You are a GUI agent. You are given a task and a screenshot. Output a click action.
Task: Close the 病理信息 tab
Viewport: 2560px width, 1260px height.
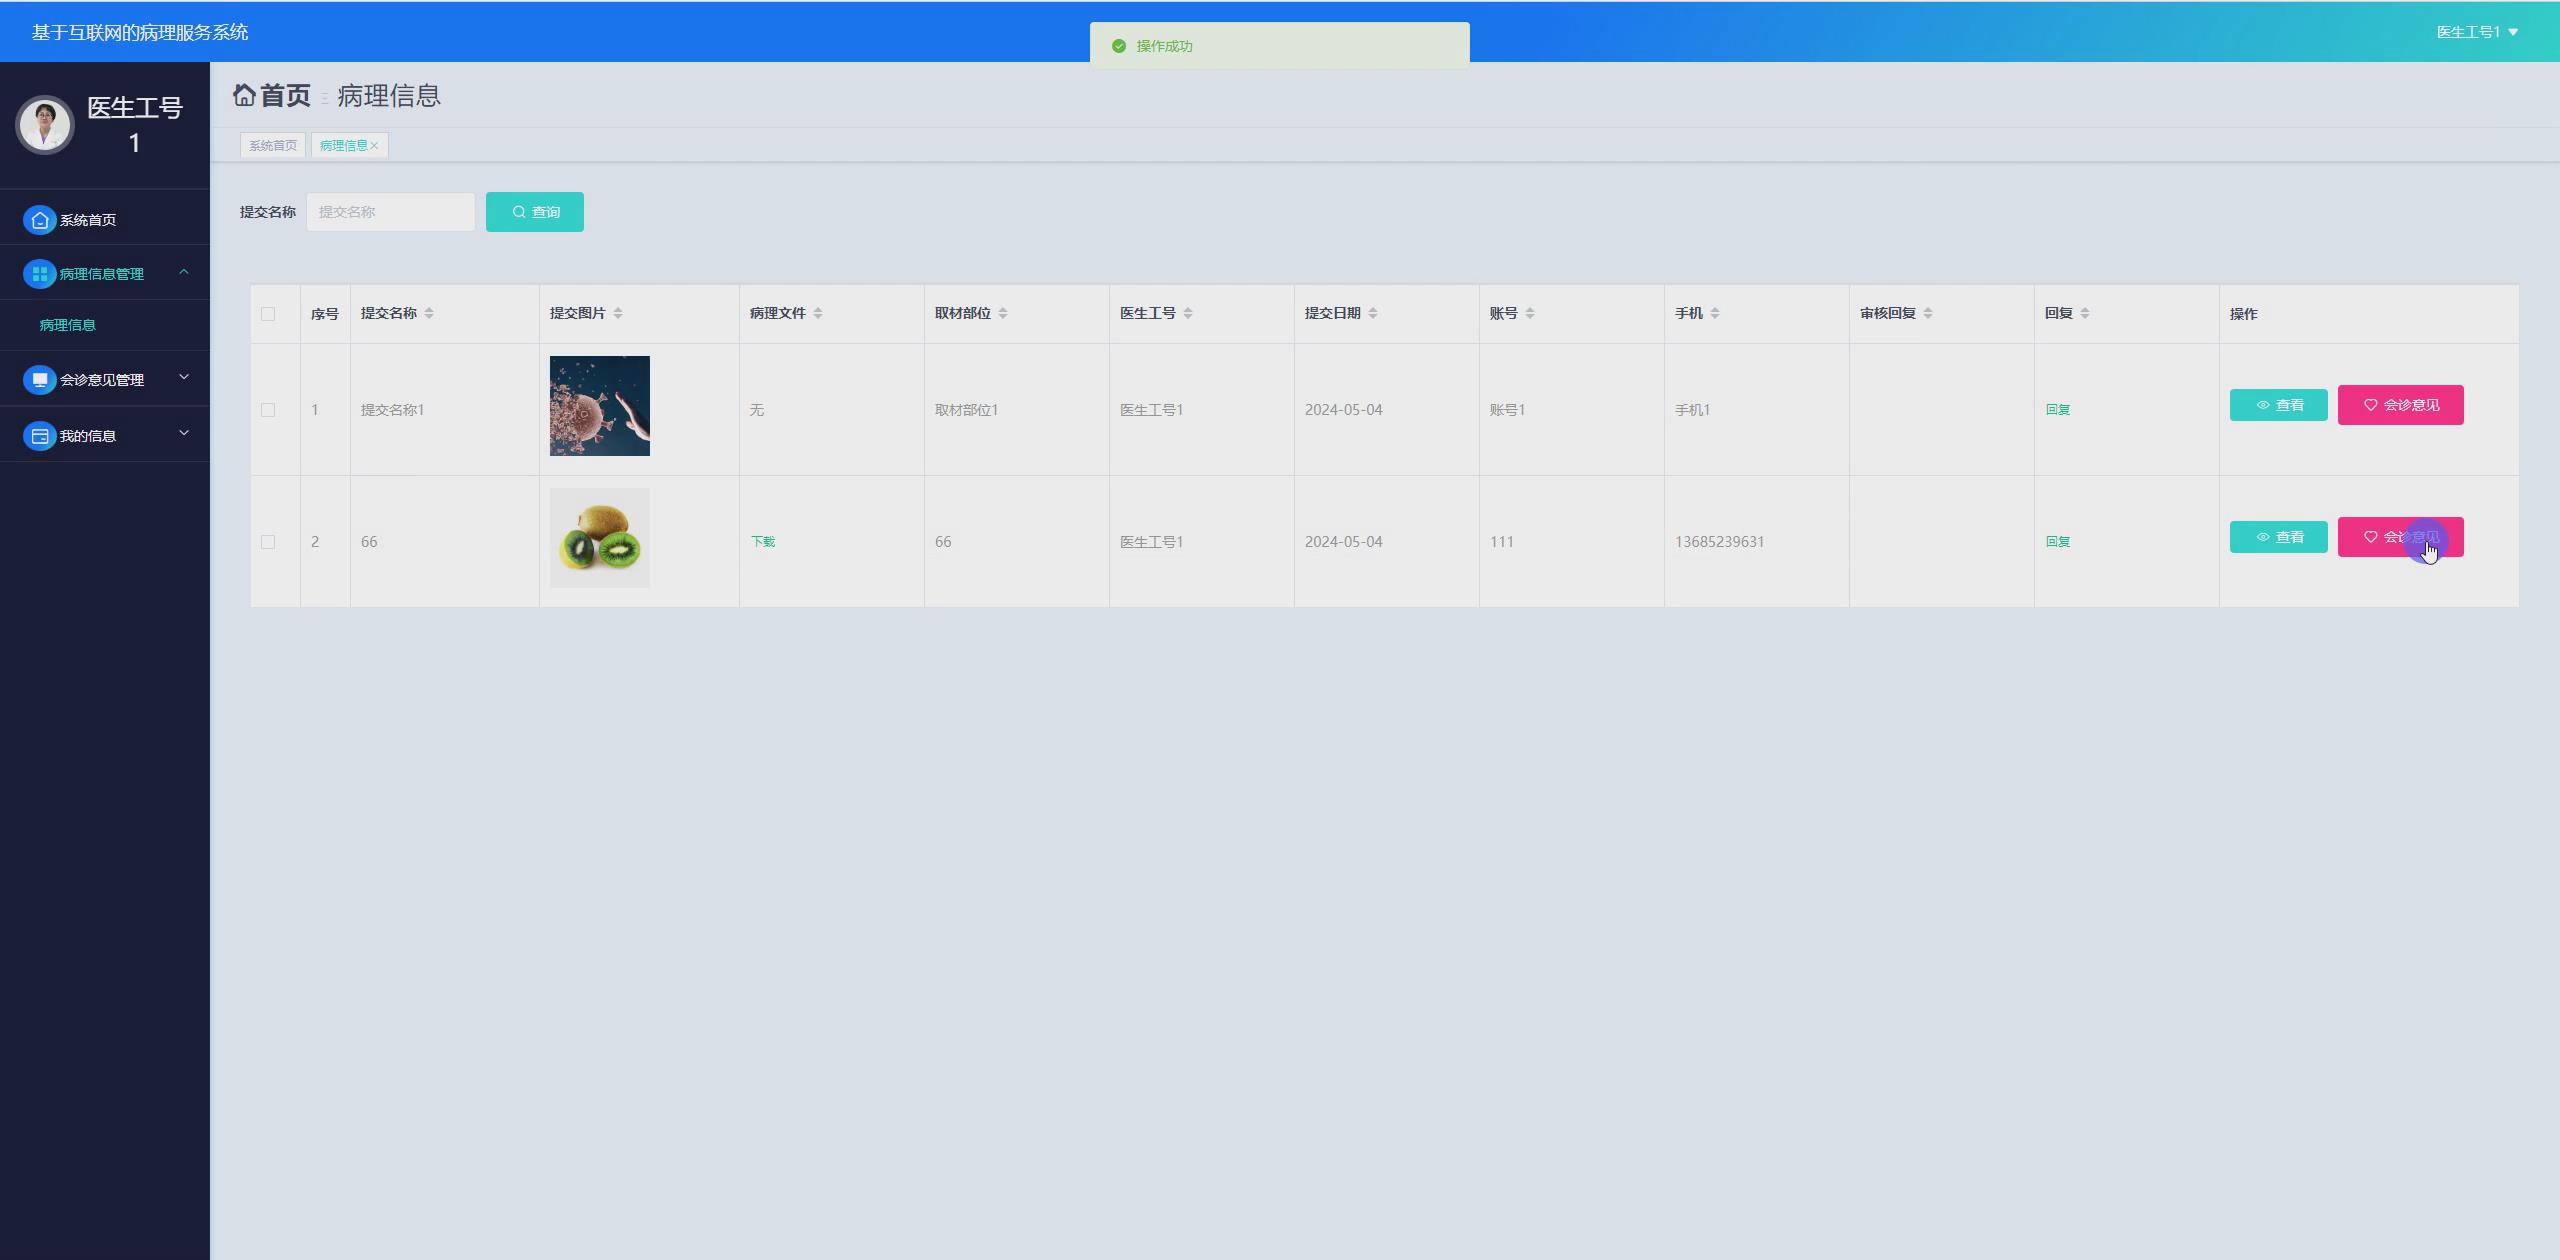(375, 146)
